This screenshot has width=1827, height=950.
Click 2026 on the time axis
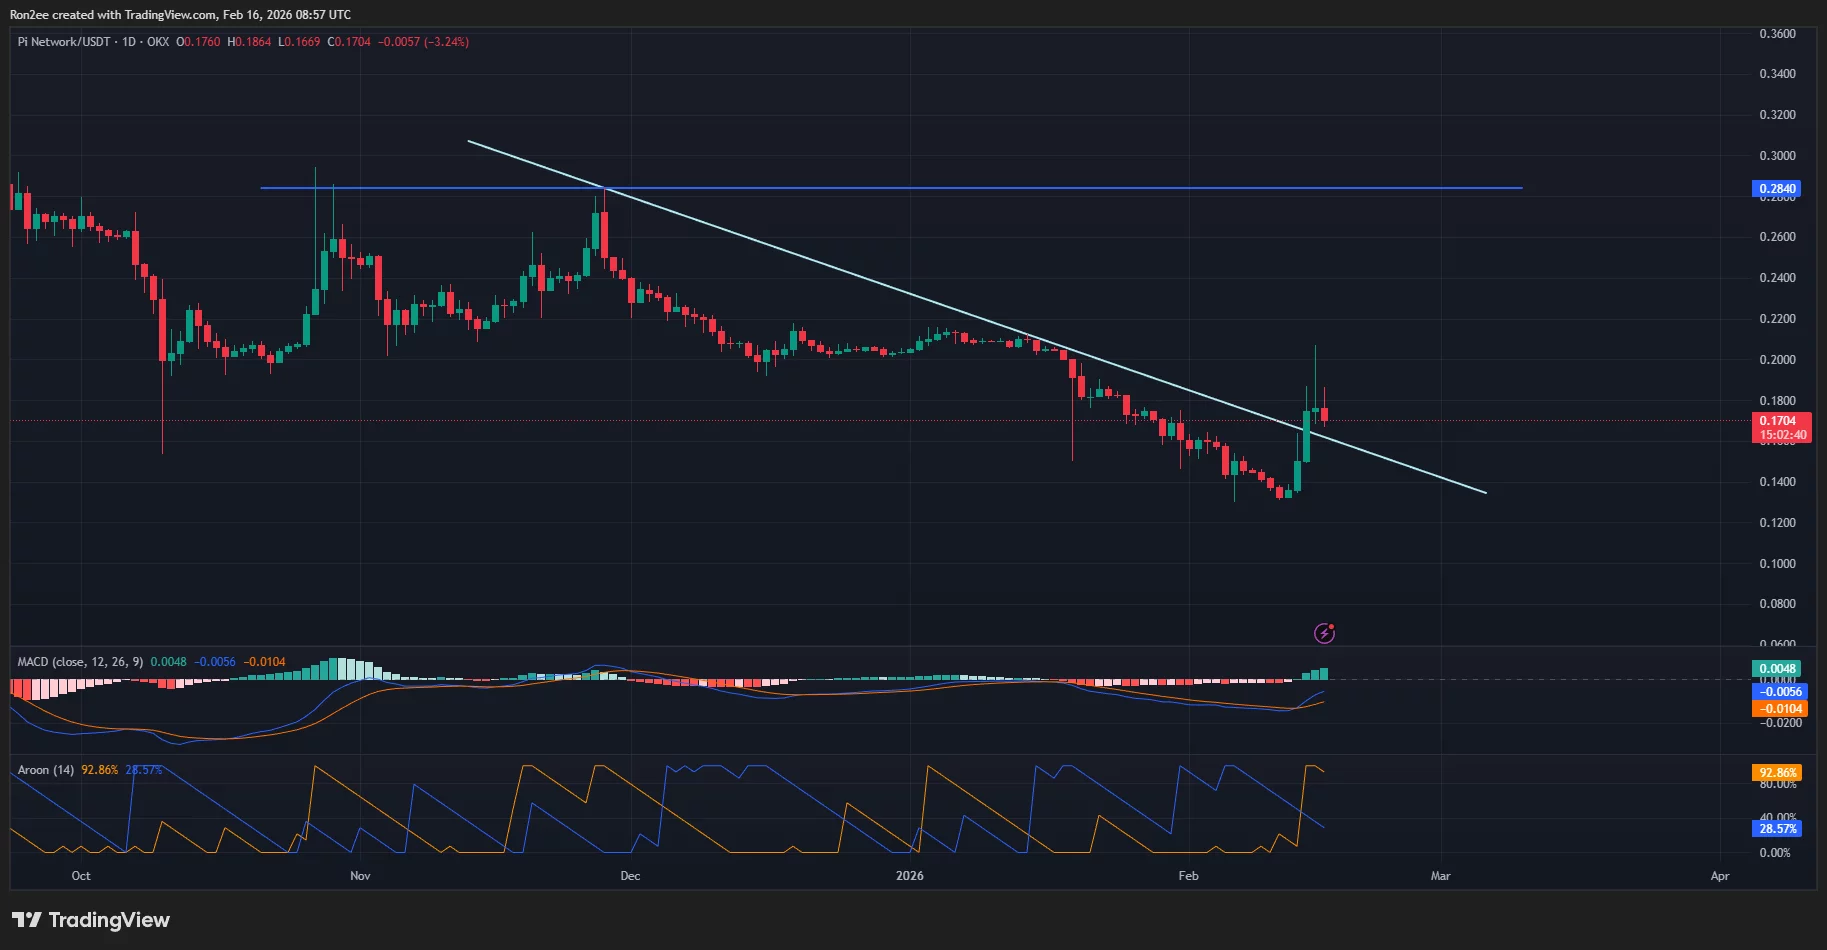pos(911,875)
